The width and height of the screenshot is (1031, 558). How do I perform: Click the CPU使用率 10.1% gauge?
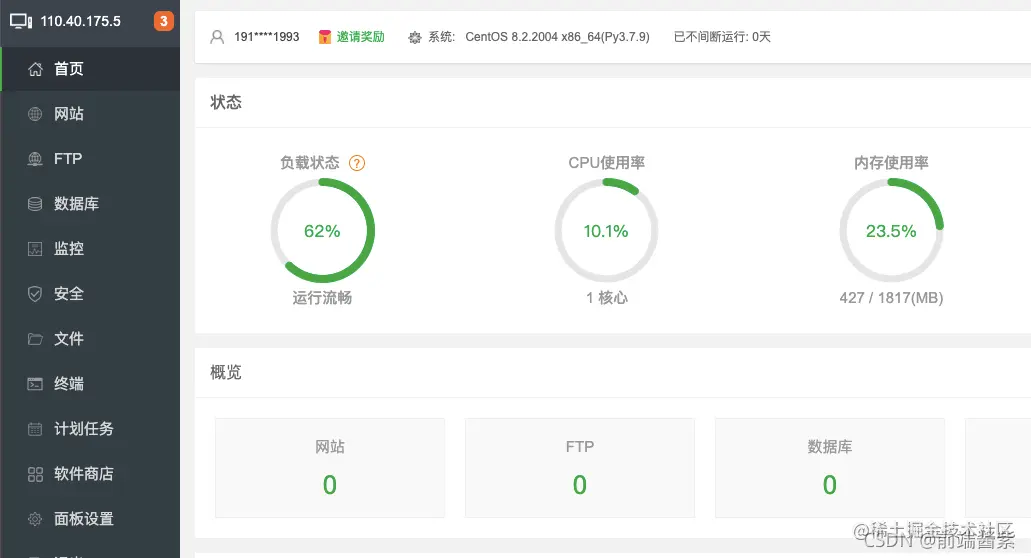(606, 231)
